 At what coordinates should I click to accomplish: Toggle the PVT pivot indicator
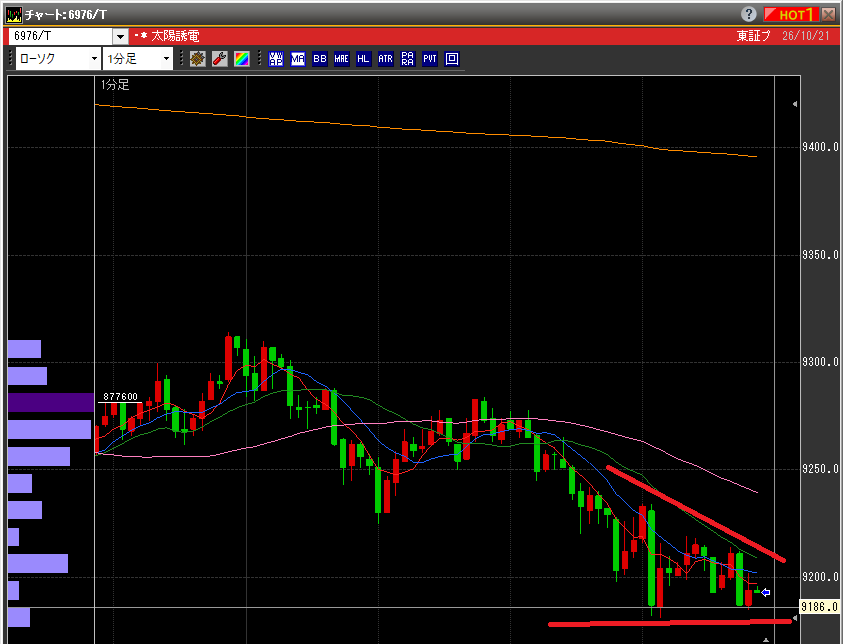(430, 59)
